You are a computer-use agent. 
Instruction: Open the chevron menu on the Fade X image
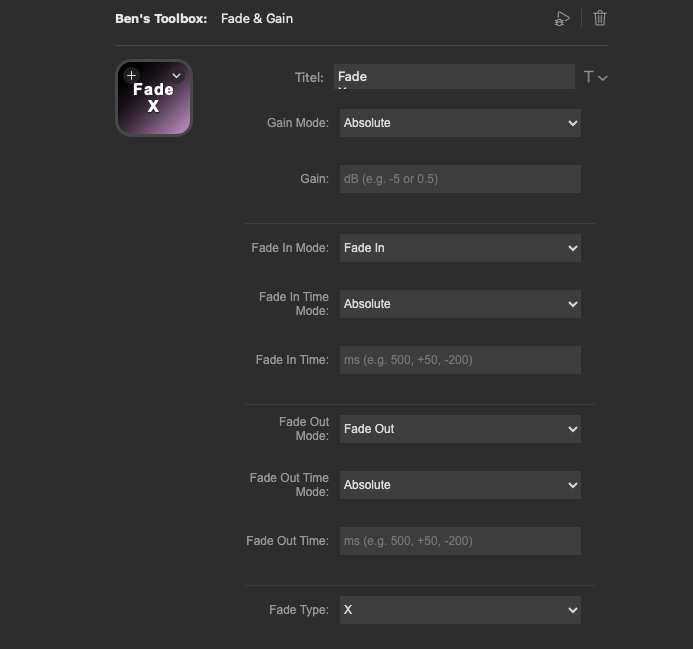click(x=177, y=75)
